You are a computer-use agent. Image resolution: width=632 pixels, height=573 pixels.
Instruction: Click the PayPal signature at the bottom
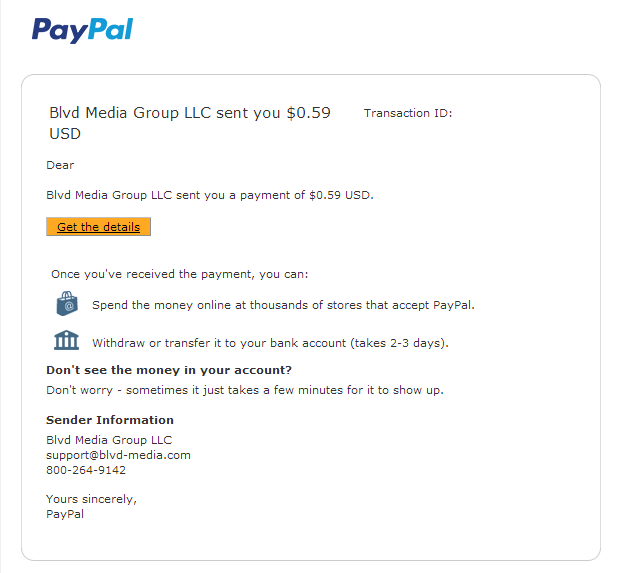(x=65, y=514)
